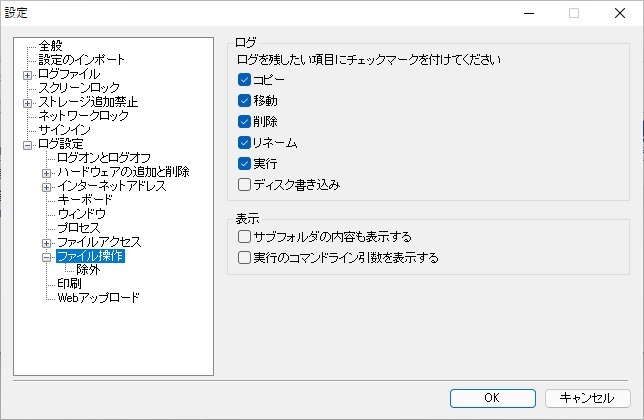Expand the ハードウェアの追加と削除 node
644x420 pixels.
[x=46, y=173]
